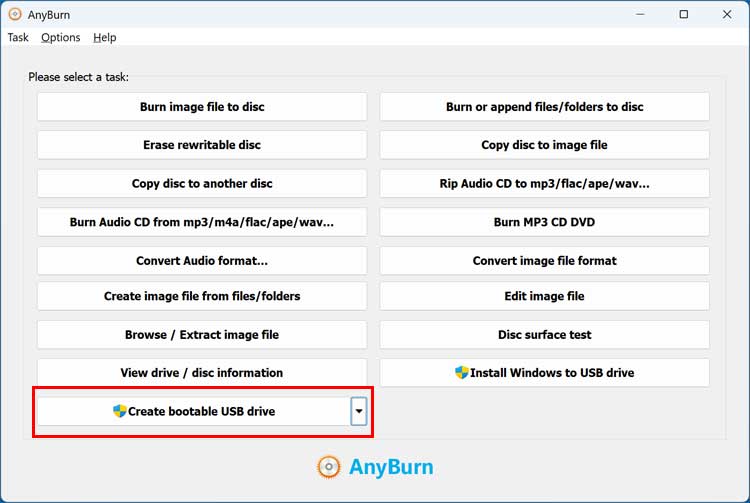Open Rip Audio CD to mp3/flac/ape/wav
Viewport: 750px width, 503px height.
544,184
